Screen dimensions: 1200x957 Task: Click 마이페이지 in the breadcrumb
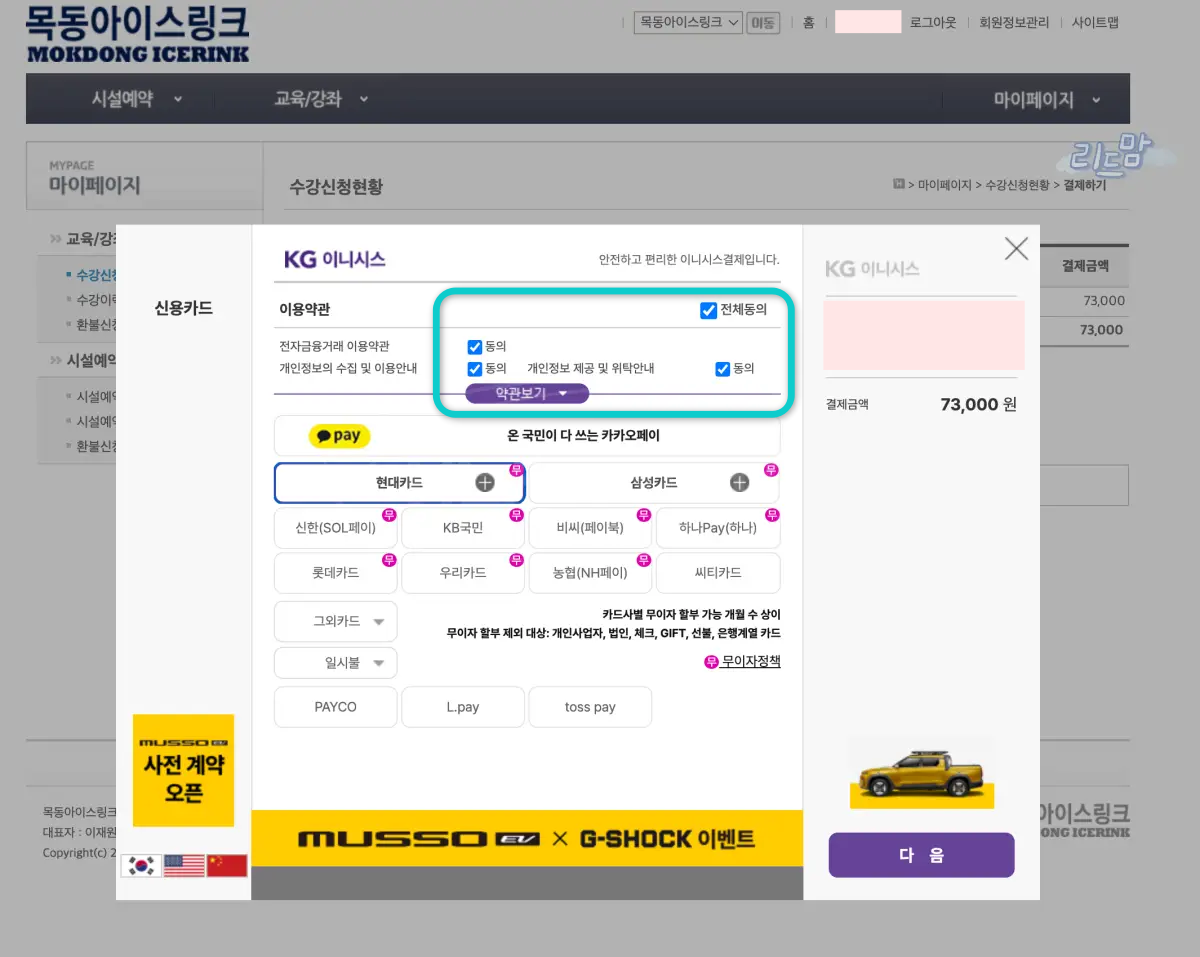point(945,185)
